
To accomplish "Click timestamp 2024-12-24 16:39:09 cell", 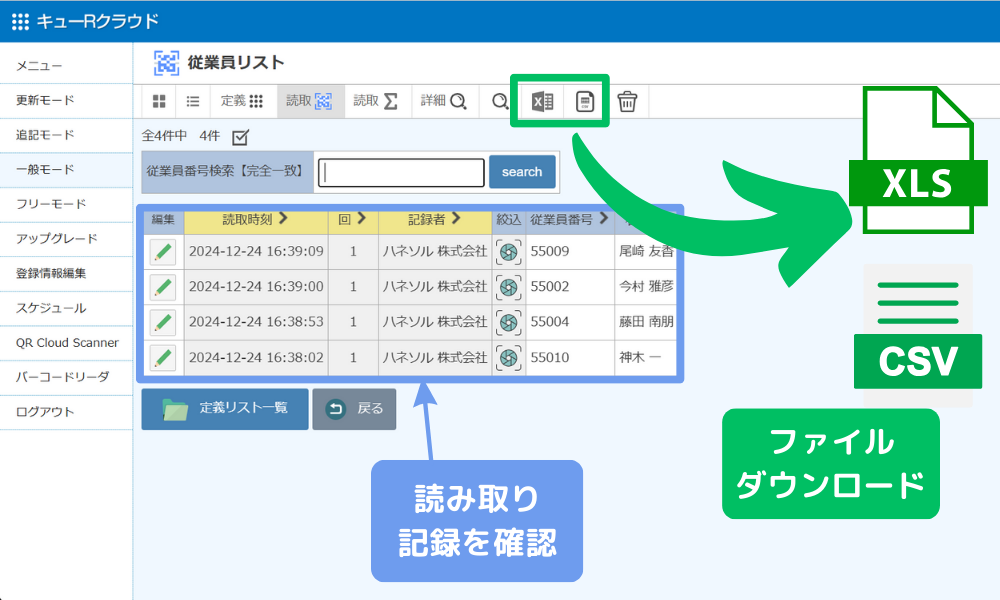I will point(256,252).
